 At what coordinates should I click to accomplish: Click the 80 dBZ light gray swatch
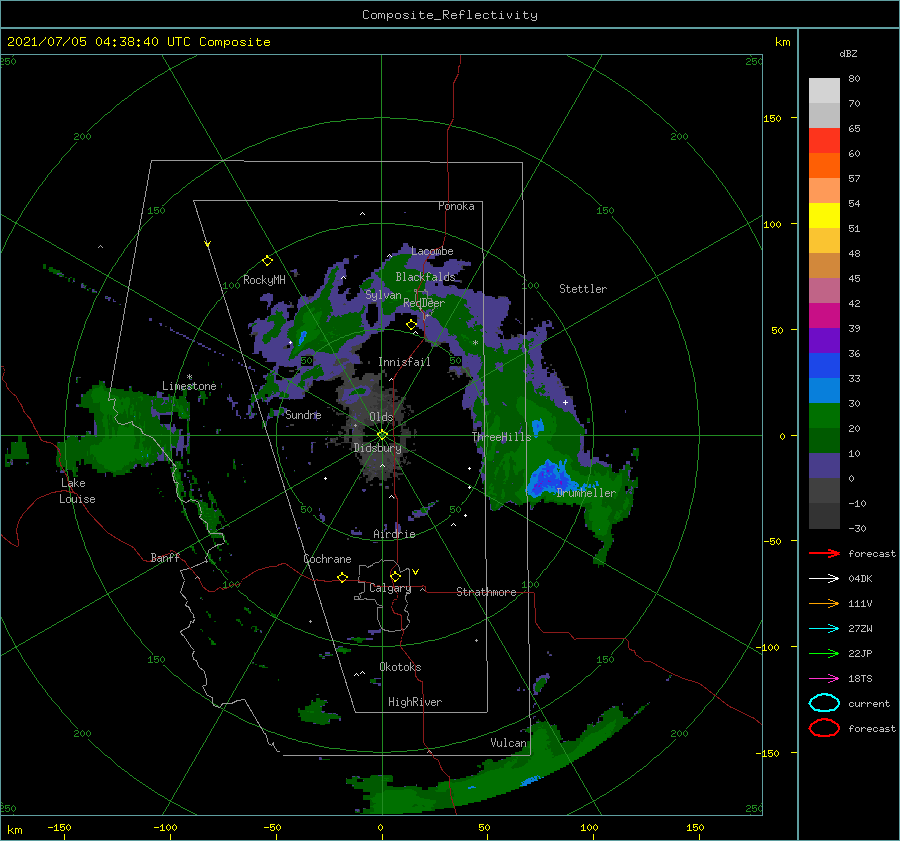click(x=824, y=90)
